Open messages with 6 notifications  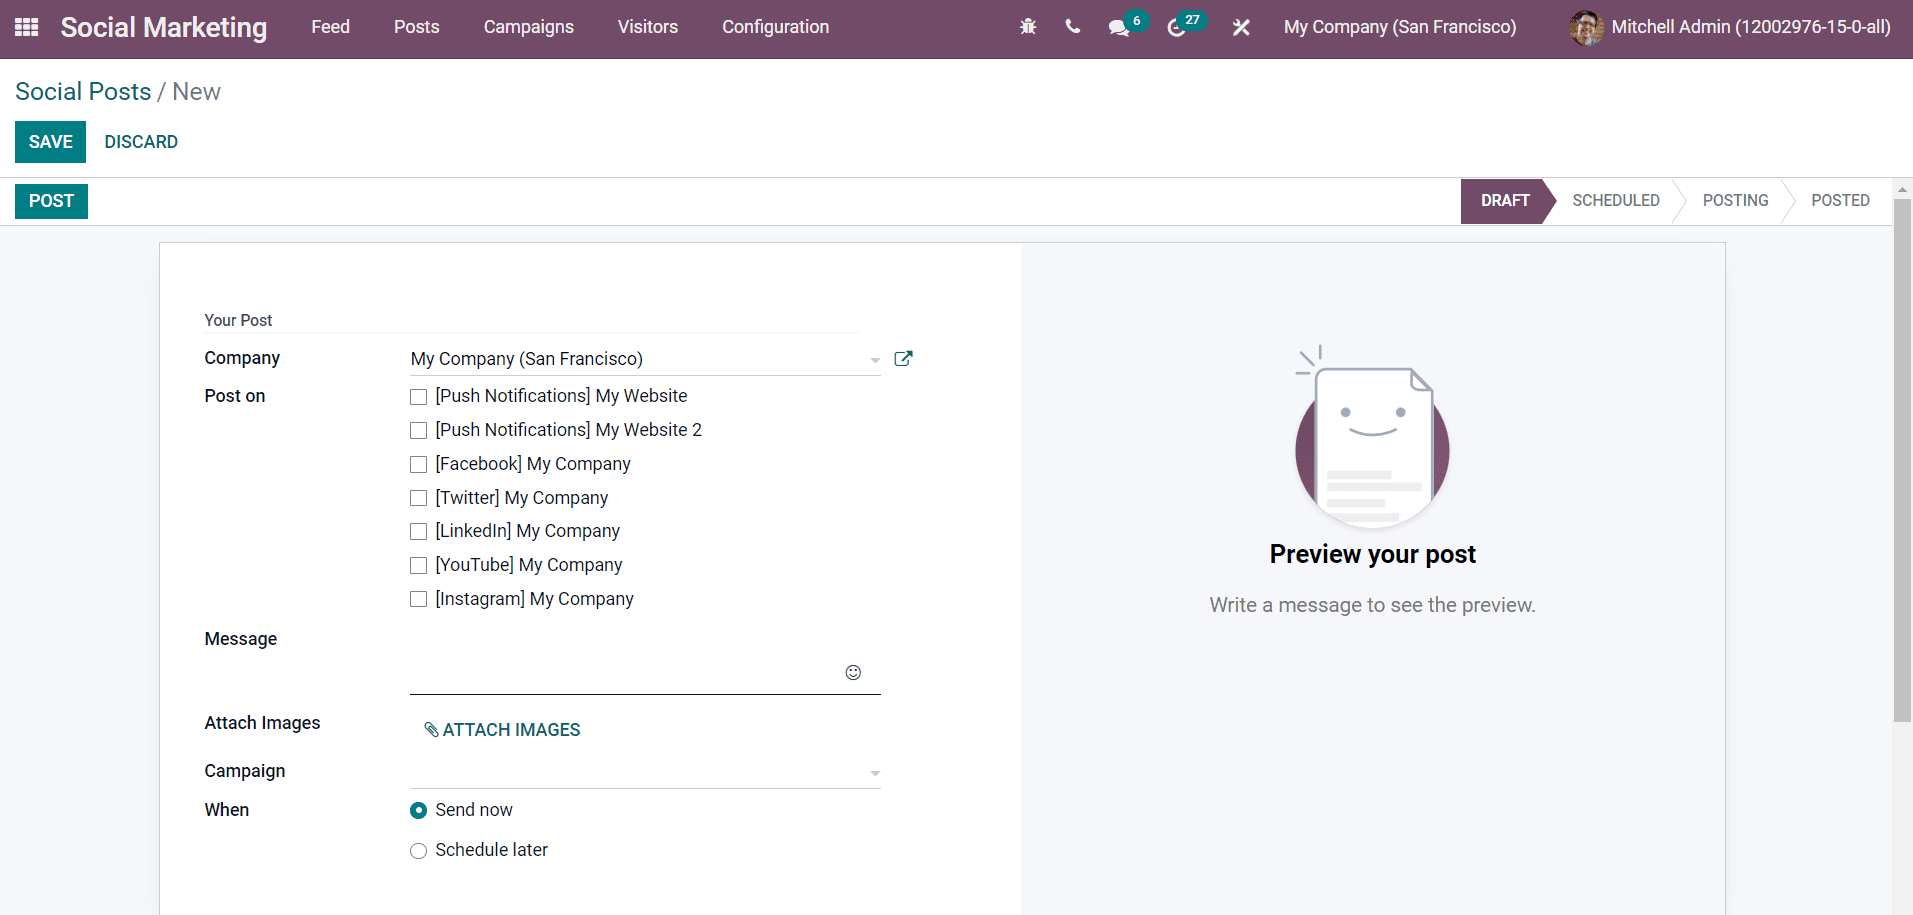click(x=1119, y=27)
